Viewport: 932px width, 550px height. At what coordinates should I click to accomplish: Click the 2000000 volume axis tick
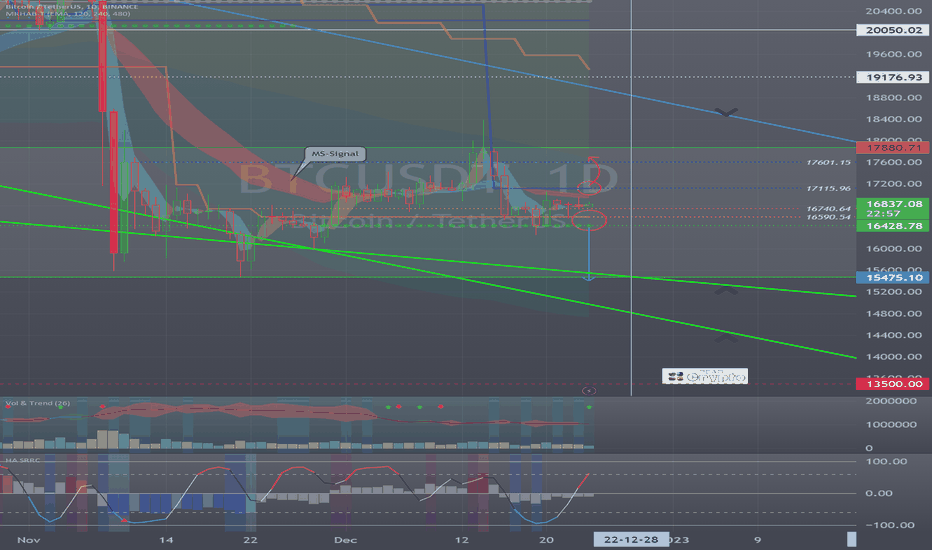click(x=891, y=401)
